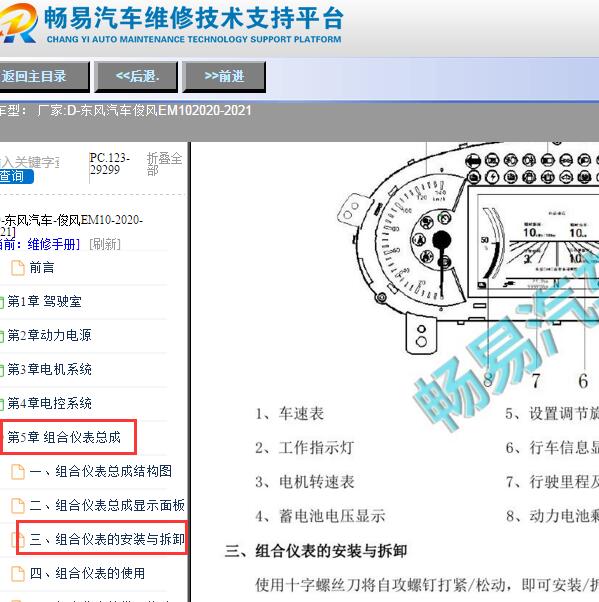Expand 第4章电控系统 chapter
The image size is (599, 602).
pyautogui.click(x=49, y=403)
